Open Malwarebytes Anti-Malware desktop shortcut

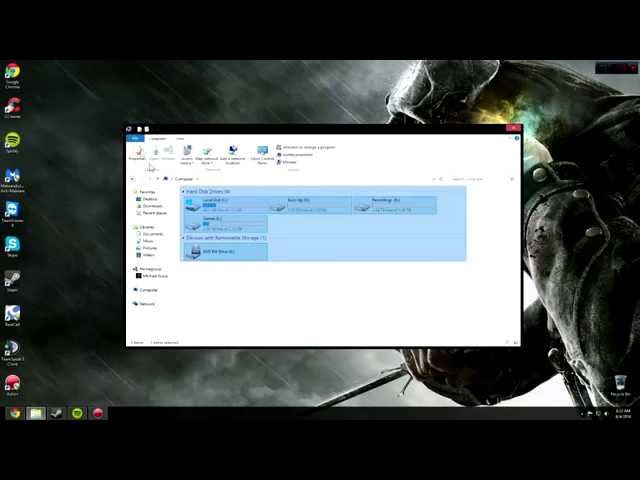(x=12, y=180)
